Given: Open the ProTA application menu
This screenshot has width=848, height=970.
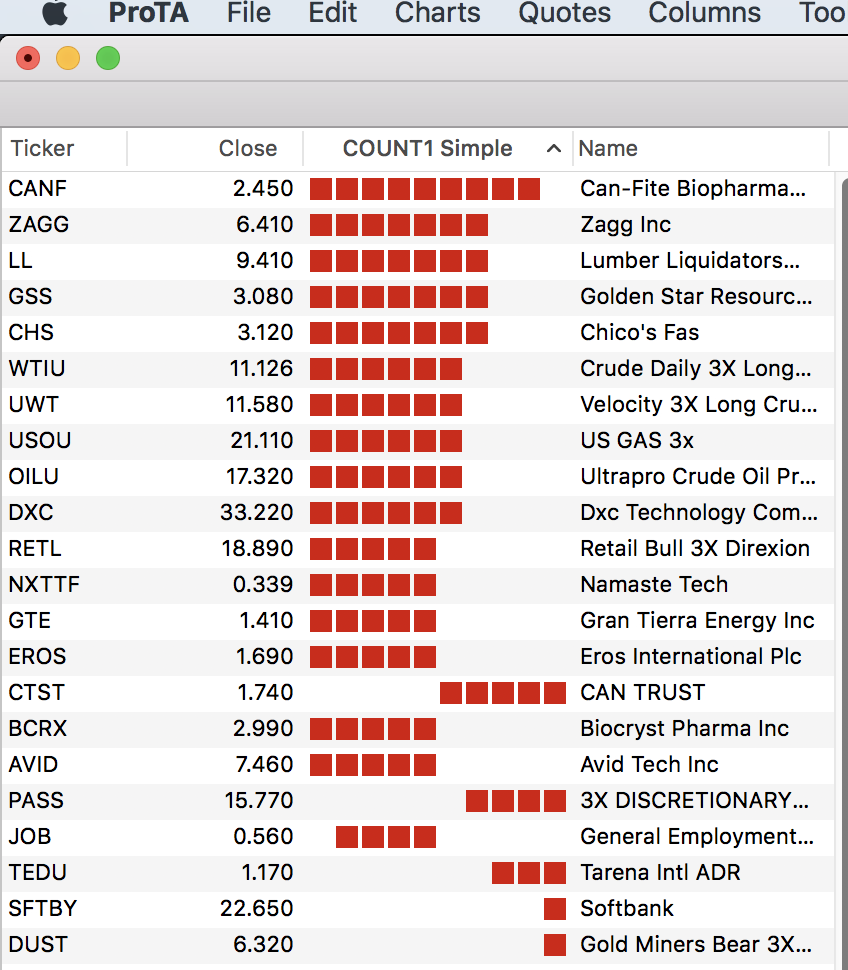Looking at the screenshot, I should pyautogui.click(x=148, y=13).
